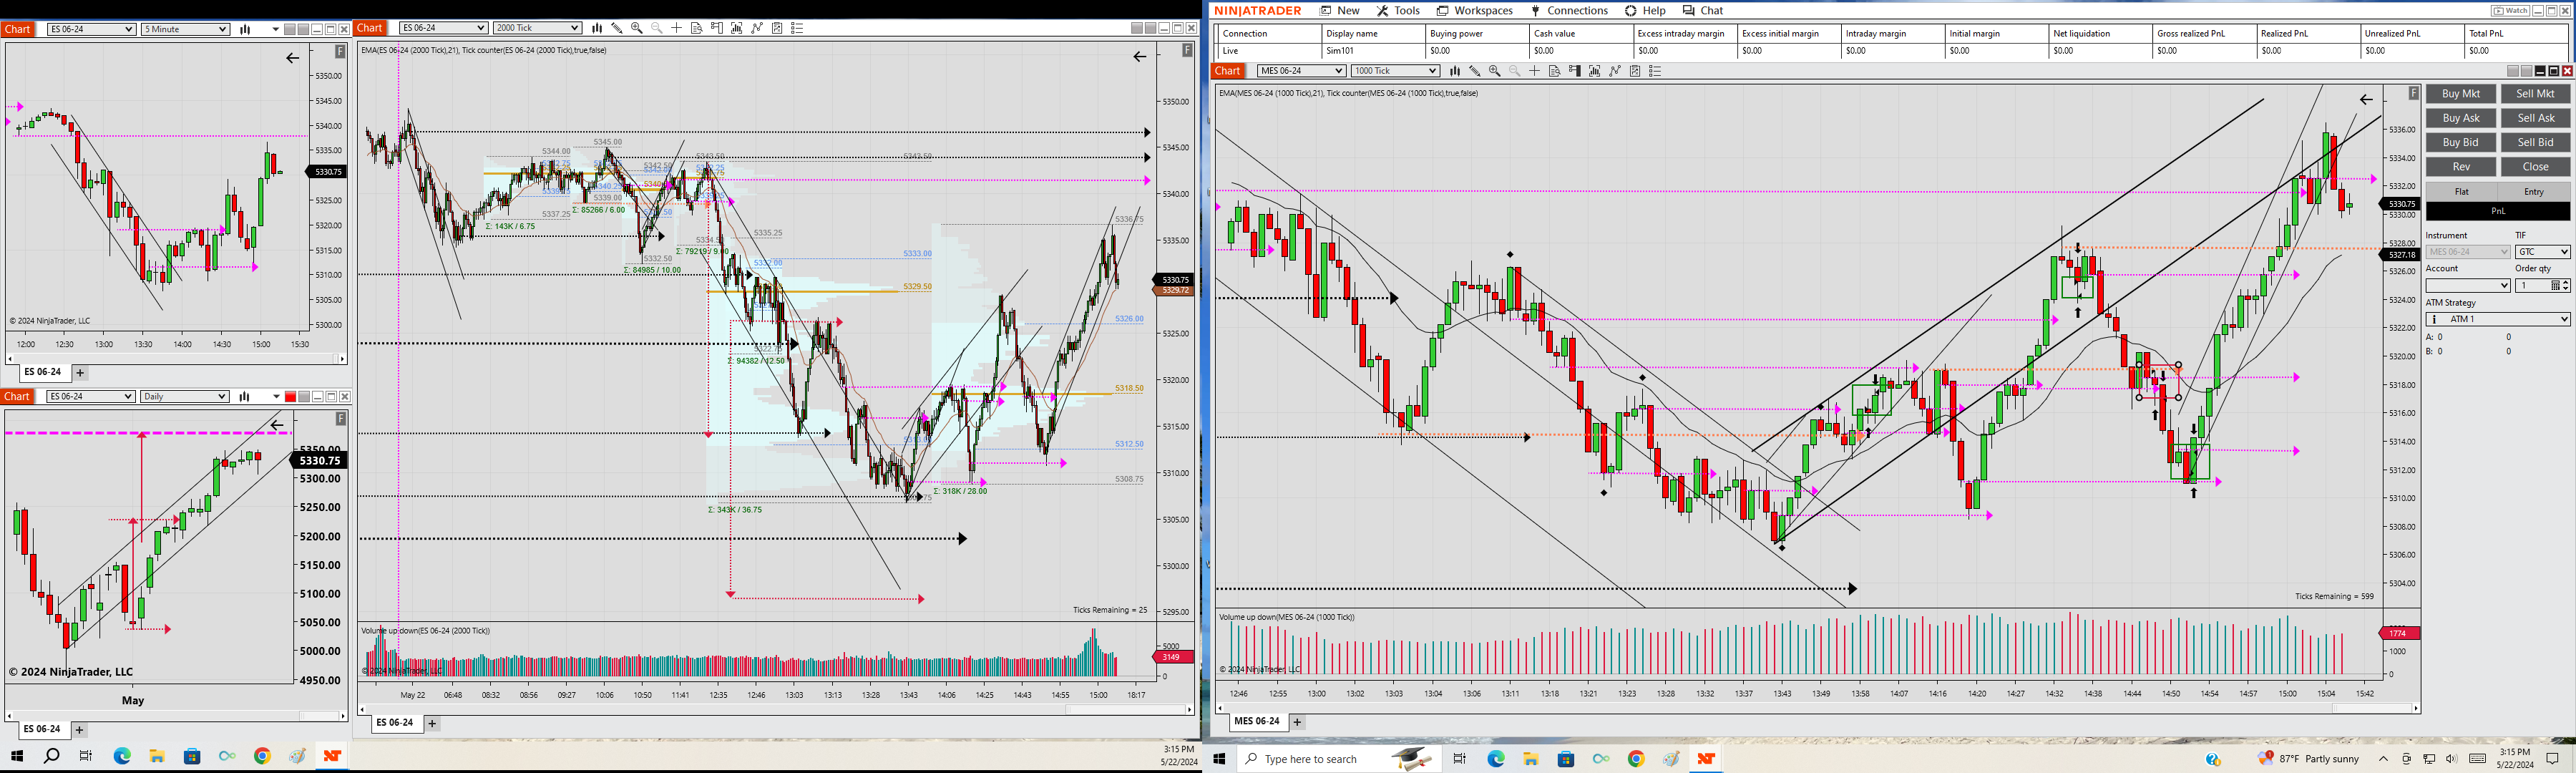Zoom in on the MES 1000 Tick chart

(1495, 71)
